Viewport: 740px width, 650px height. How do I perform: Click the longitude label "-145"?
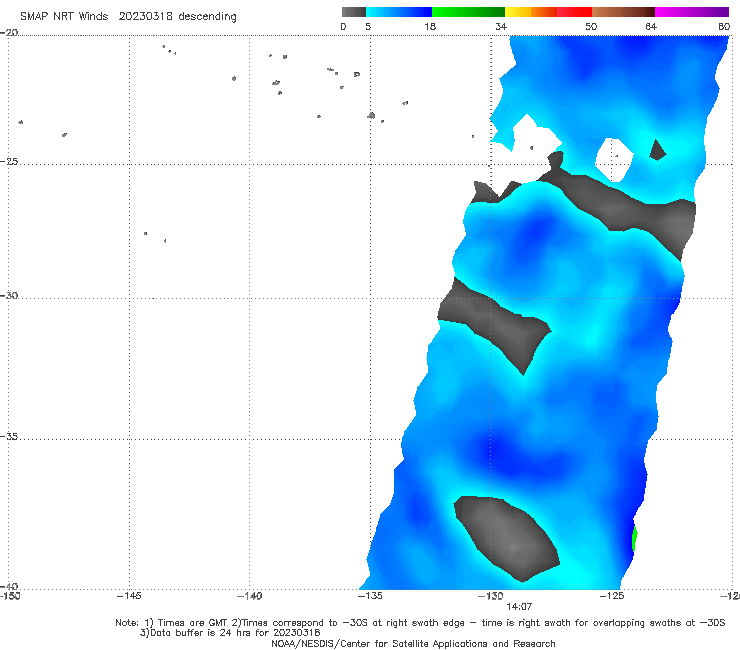[129, 596]
